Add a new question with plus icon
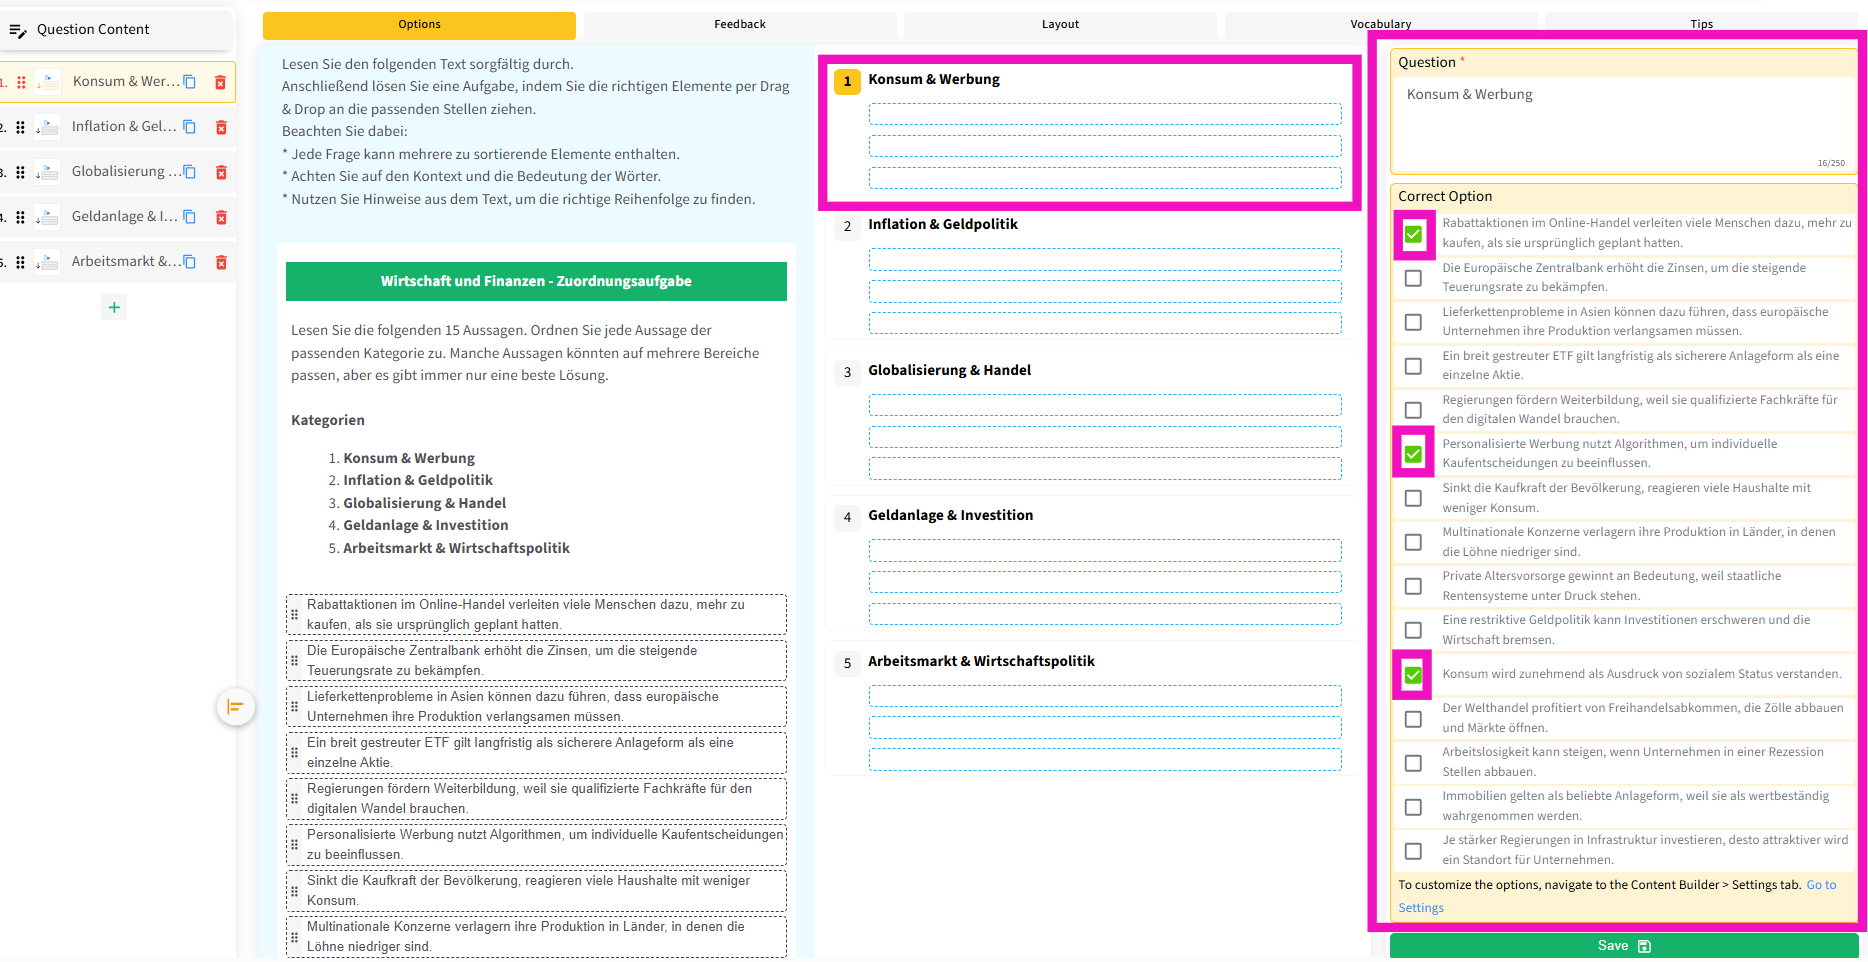1868x962 pixels. click(x=114, y=308)
